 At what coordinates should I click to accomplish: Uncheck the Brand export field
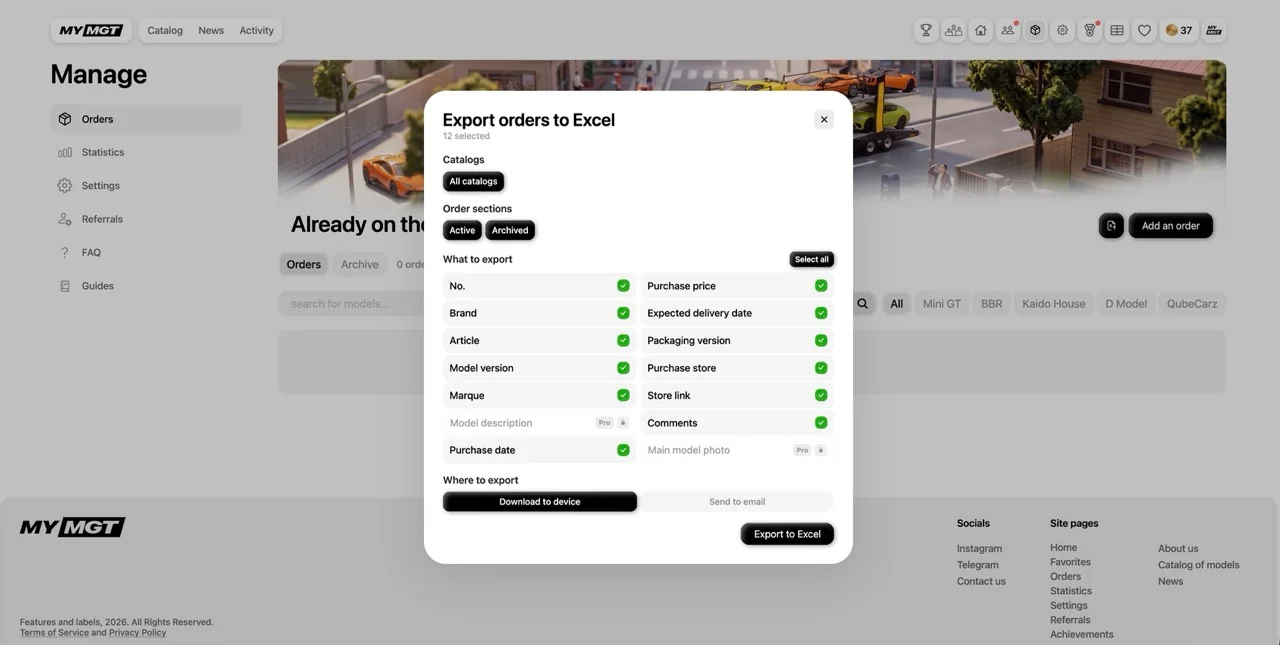pyautogui.click(x=623, y=313)
